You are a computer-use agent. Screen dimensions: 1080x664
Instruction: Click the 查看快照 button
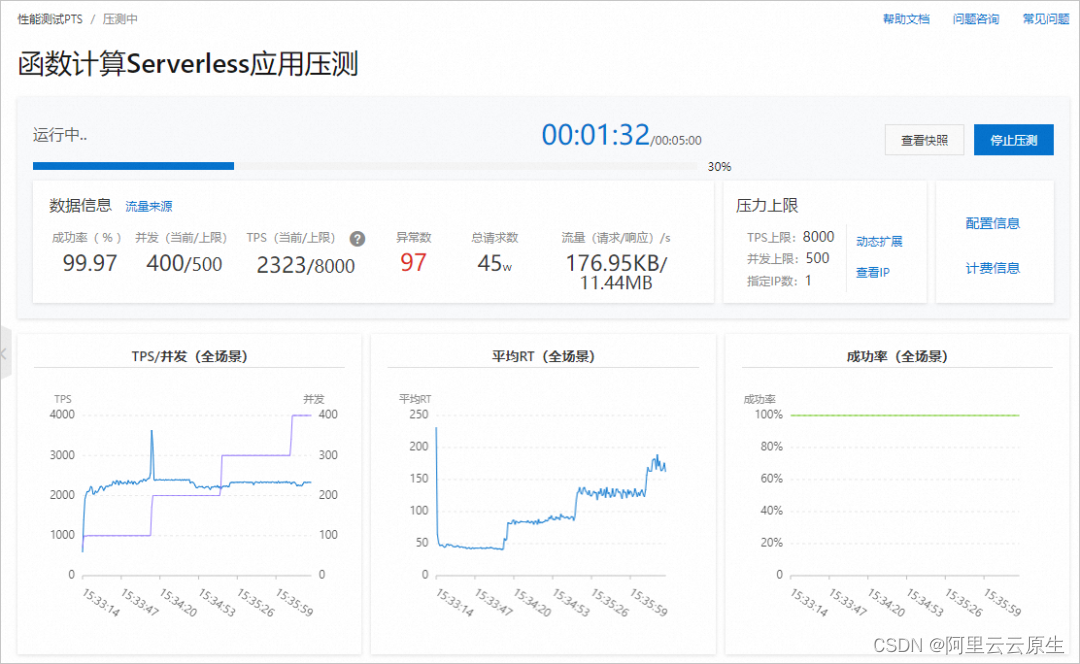point(924,140)
